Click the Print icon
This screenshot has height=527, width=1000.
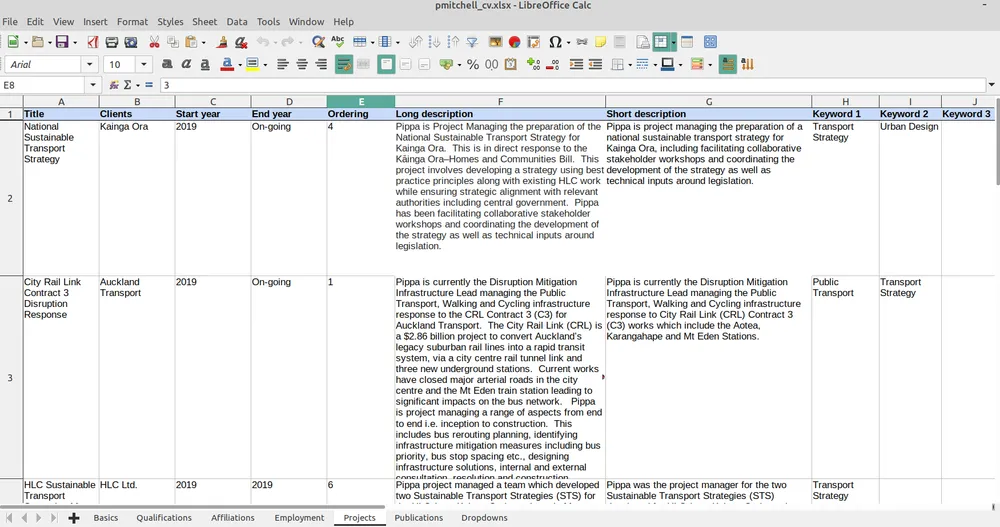coord(112,42)
